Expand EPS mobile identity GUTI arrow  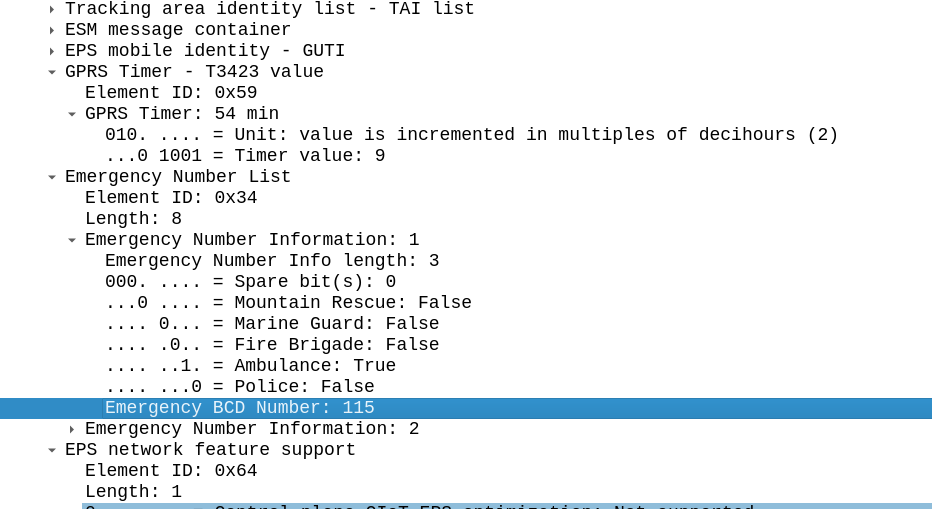click(x=52, y=51)
